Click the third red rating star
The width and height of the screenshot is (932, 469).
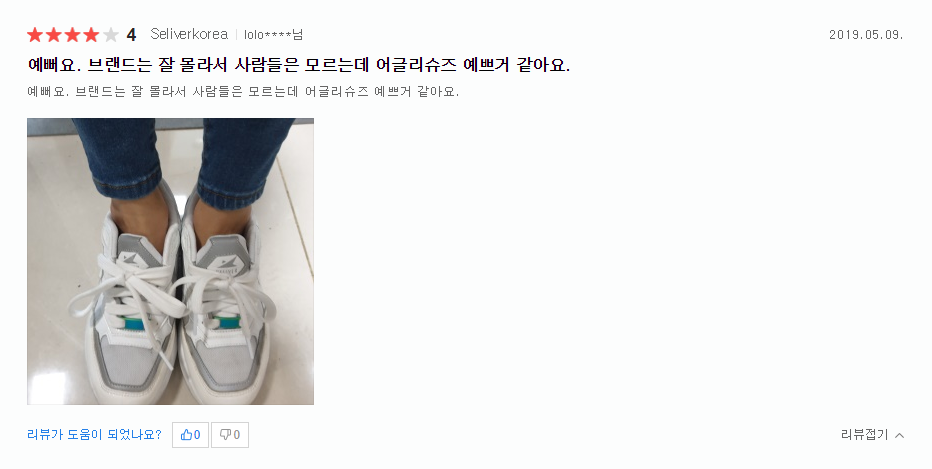(73, 35)
